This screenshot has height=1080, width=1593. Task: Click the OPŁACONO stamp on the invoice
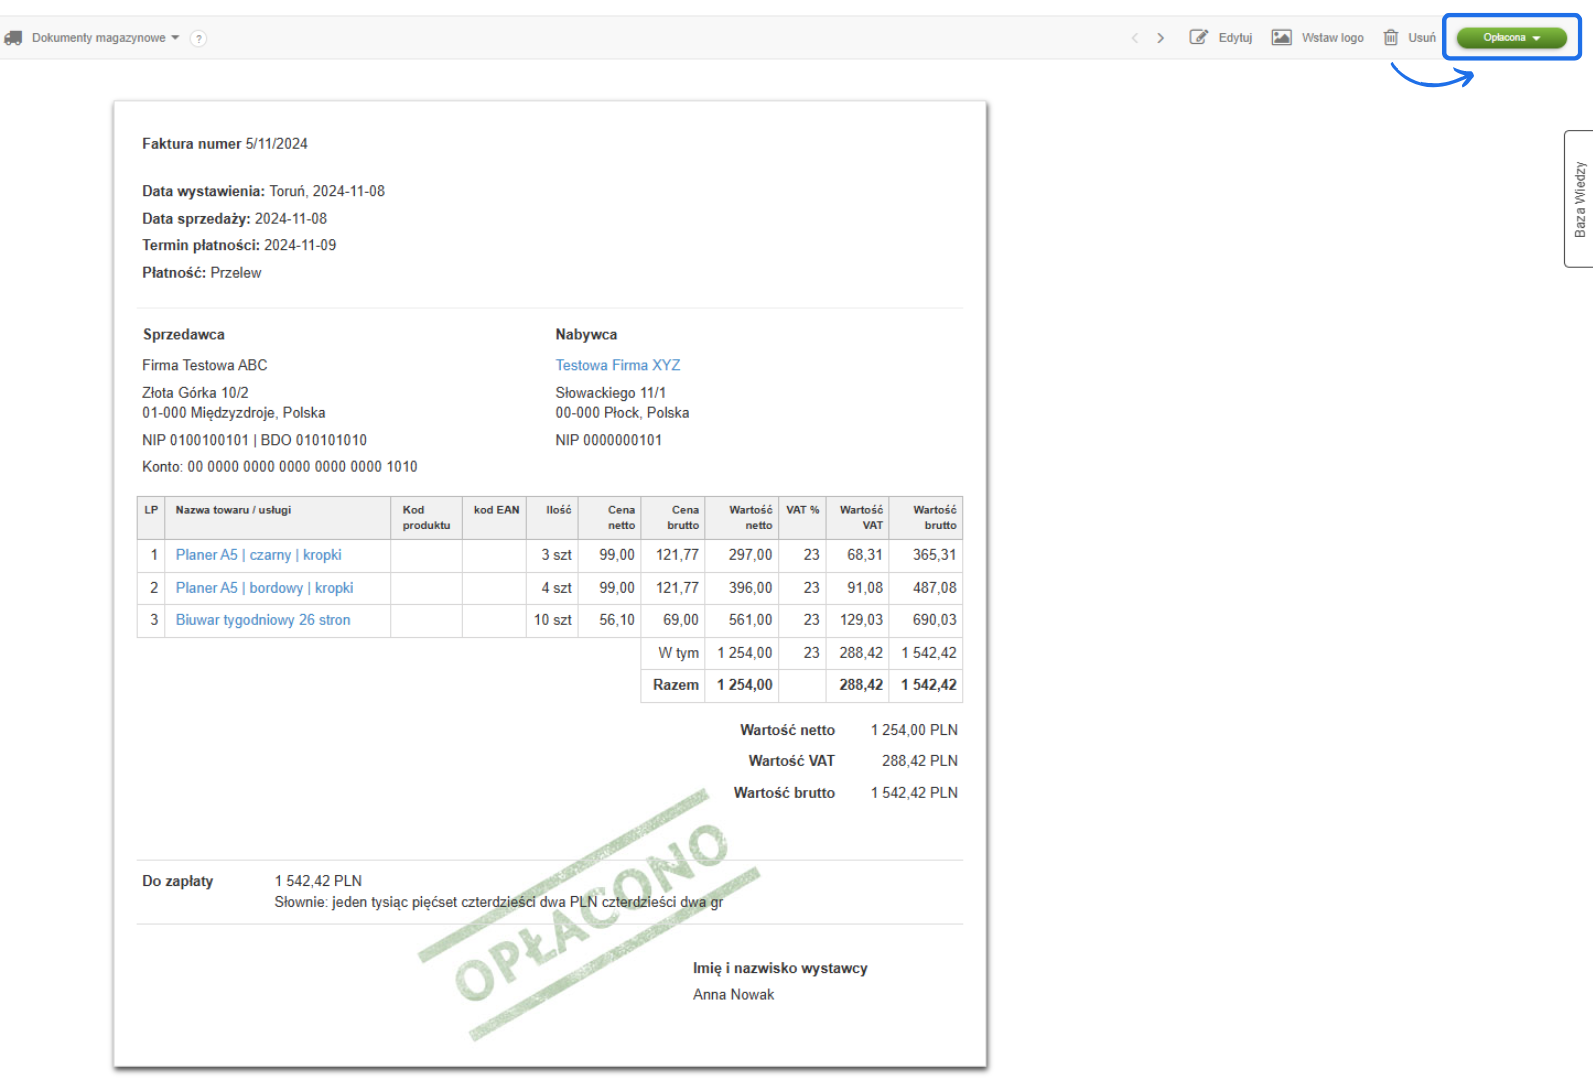[x=590, y=915]
